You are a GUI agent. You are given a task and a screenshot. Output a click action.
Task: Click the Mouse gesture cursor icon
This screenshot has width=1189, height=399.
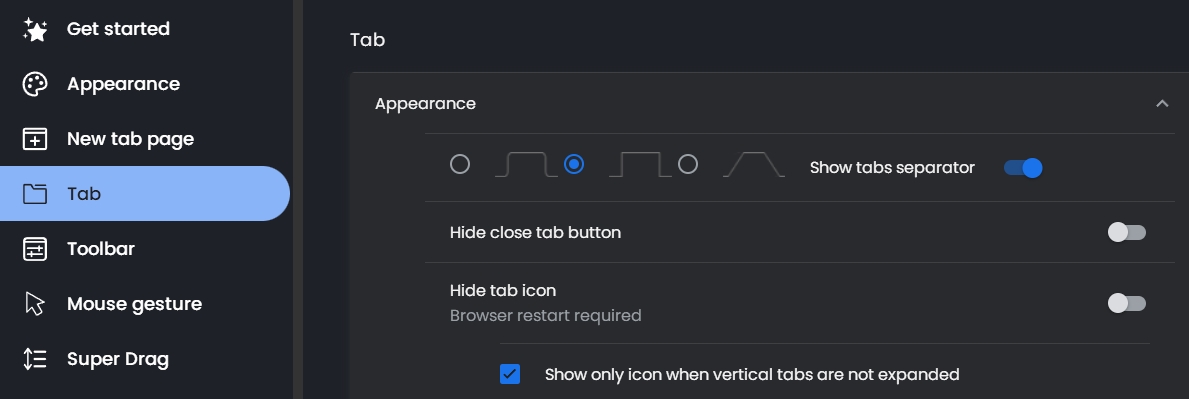35,304
